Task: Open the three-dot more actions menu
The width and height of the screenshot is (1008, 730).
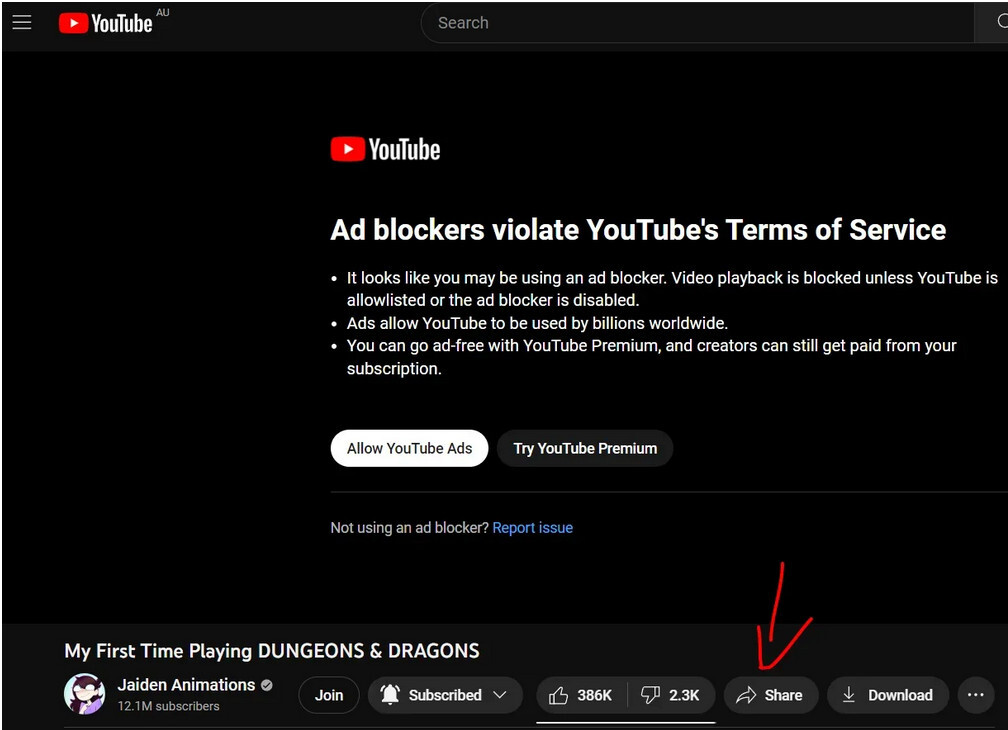Action: click(x=975, y=695)
